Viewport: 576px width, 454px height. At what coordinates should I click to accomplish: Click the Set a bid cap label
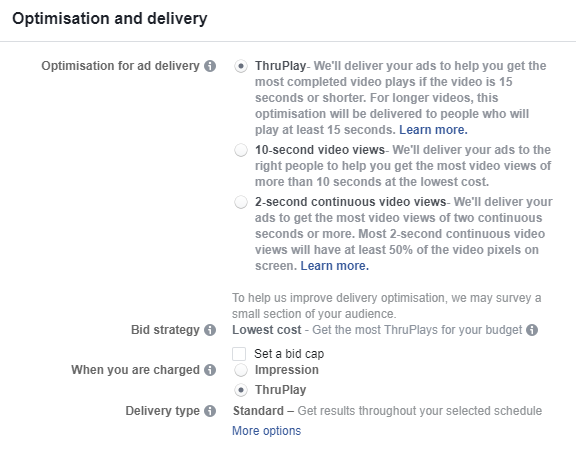(x=289, y=354)
